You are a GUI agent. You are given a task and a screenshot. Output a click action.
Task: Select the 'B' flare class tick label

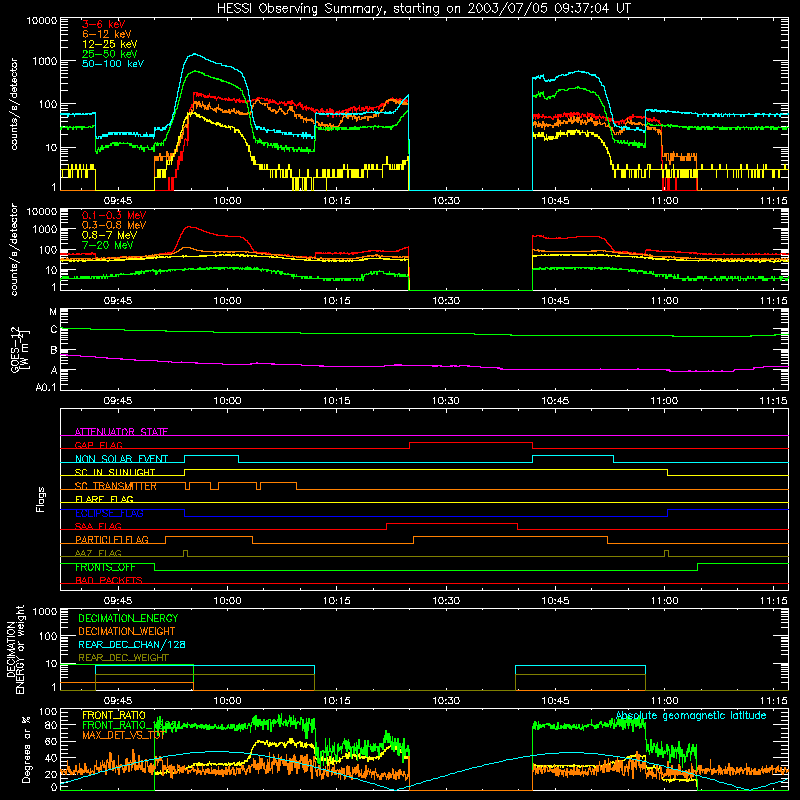54,351
